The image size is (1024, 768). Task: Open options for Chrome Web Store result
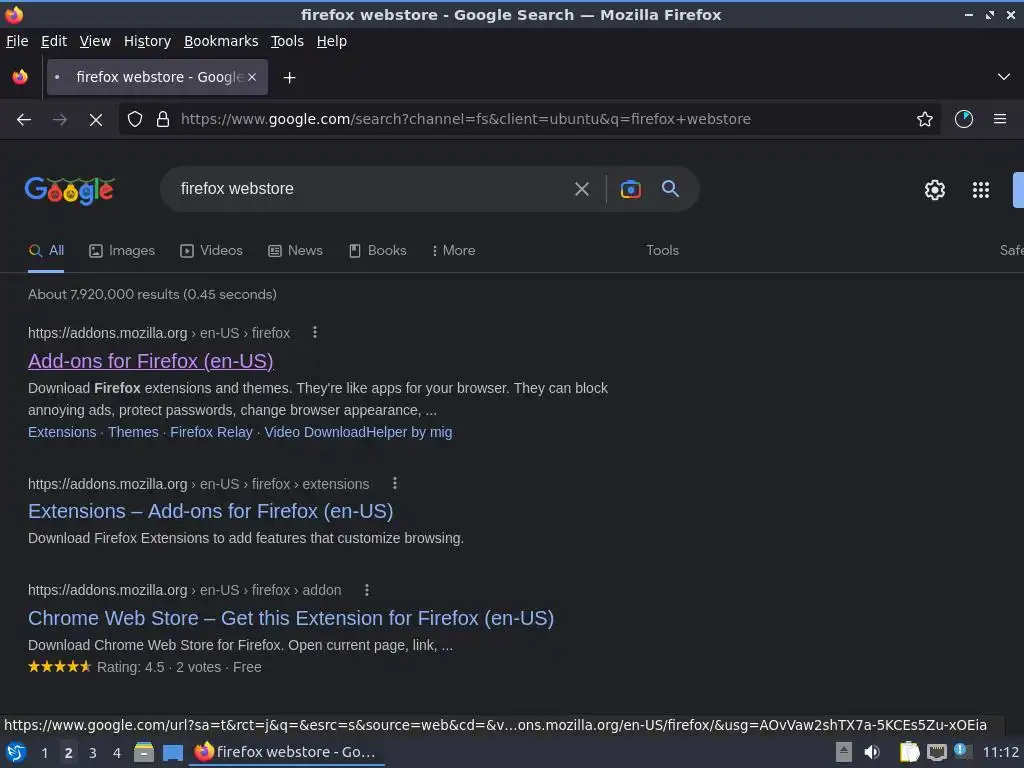pyautogui.click(x=366, y=590)
